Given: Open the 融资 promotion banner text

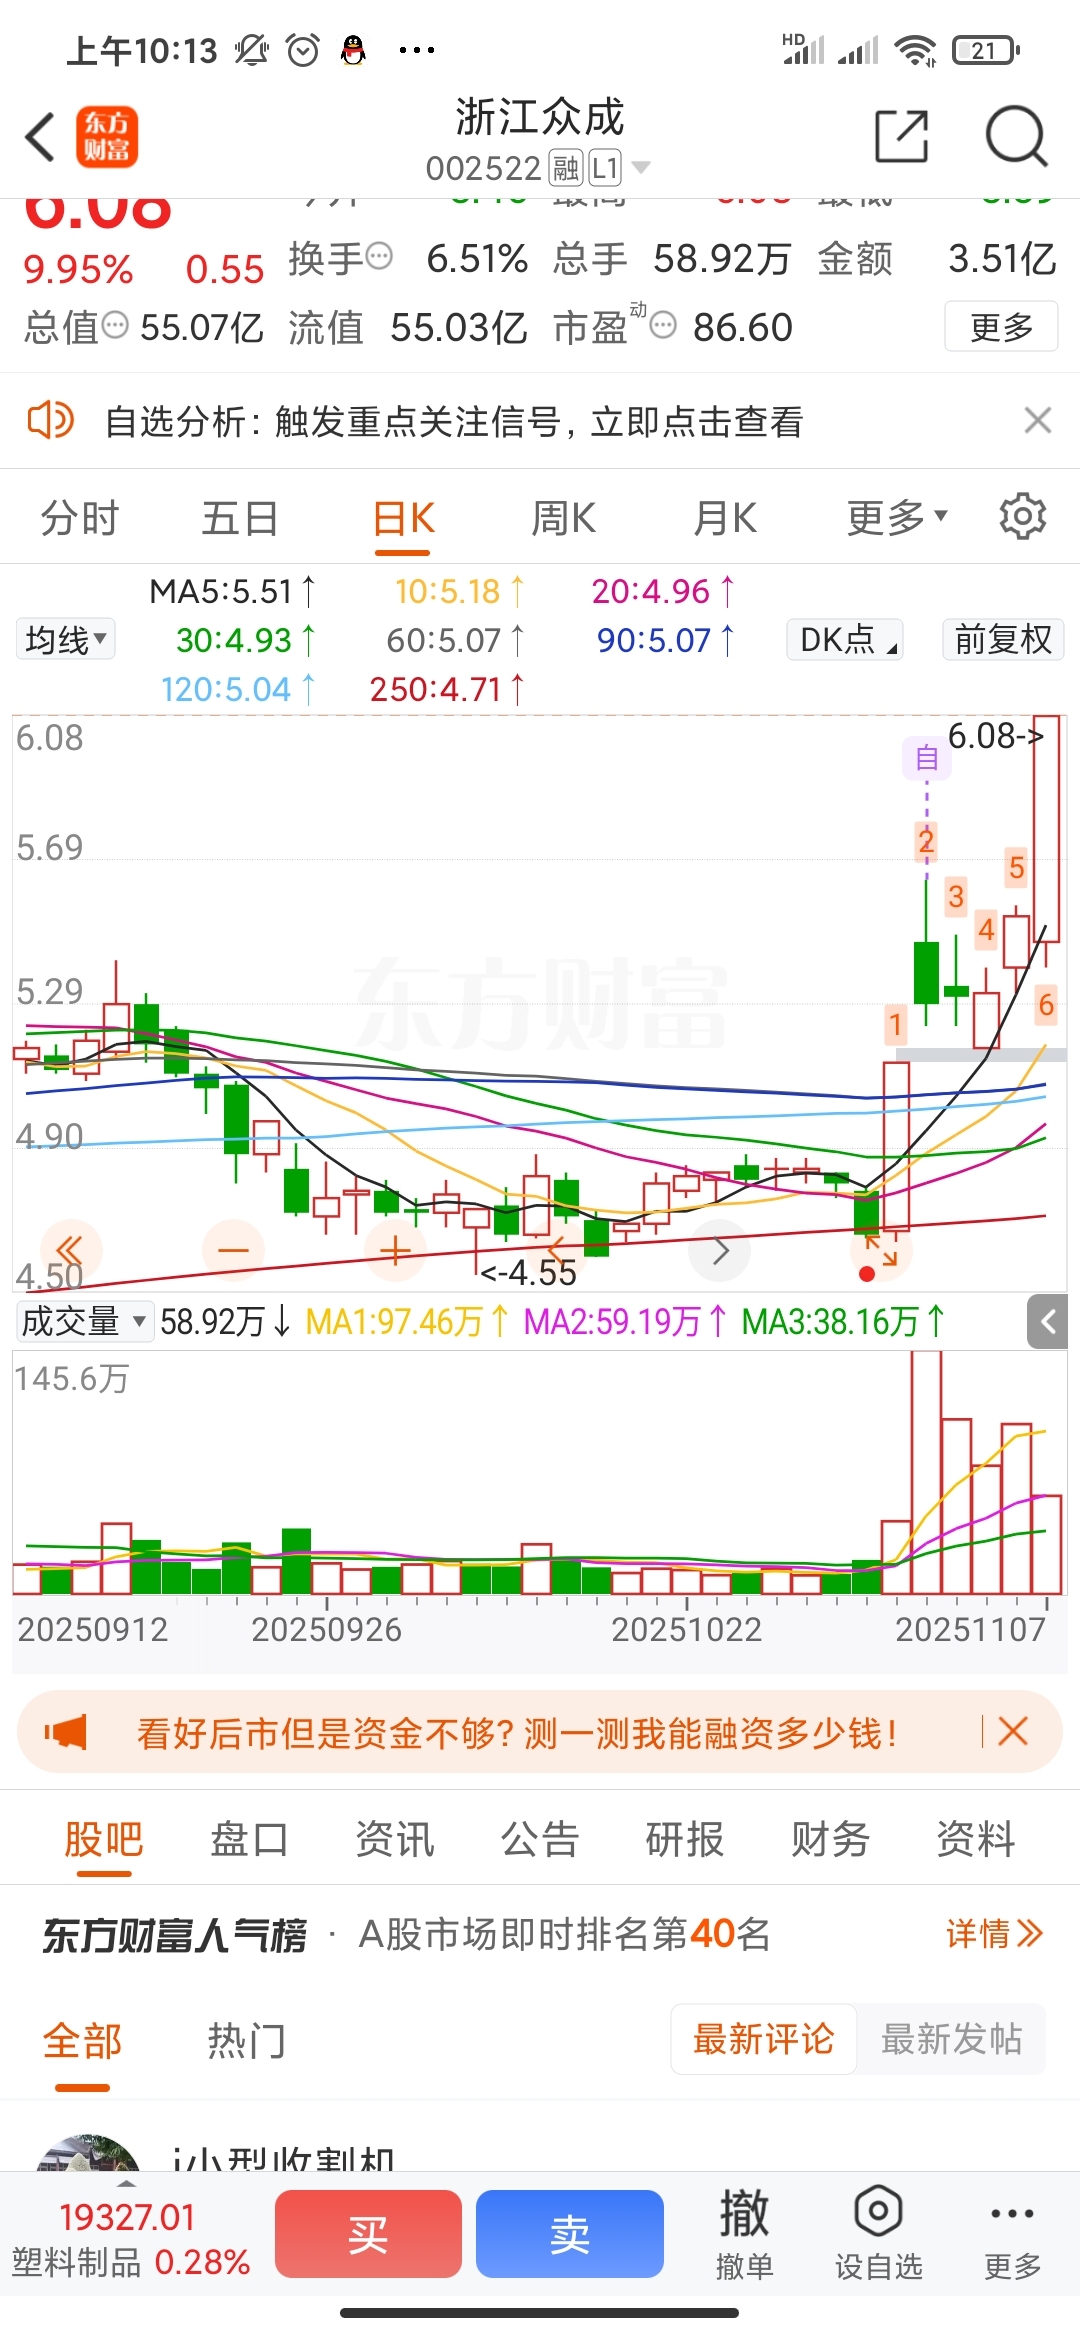Looking at the screenshot, I should [516, 1732].
